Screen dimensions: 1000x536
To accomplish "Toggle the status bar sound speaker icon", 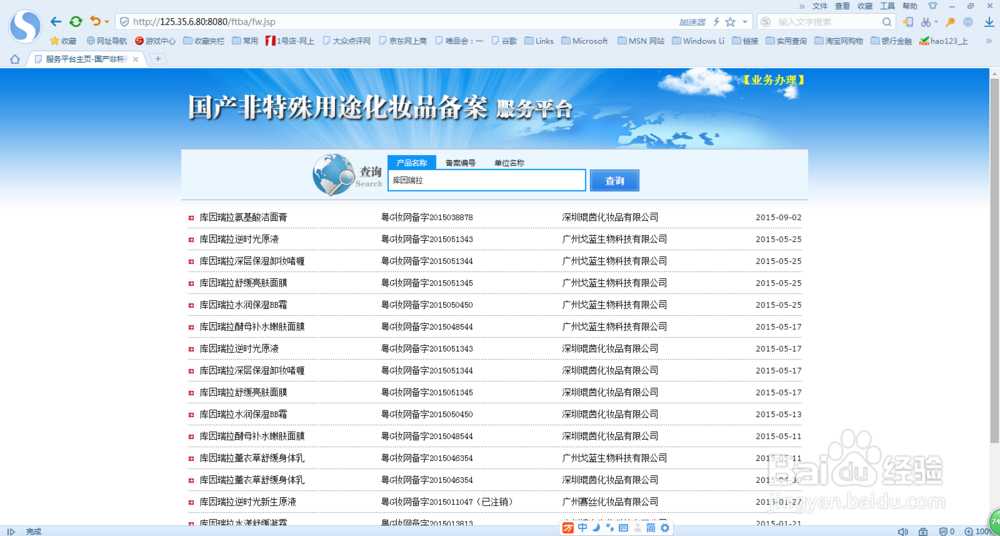I will (902, 531).
